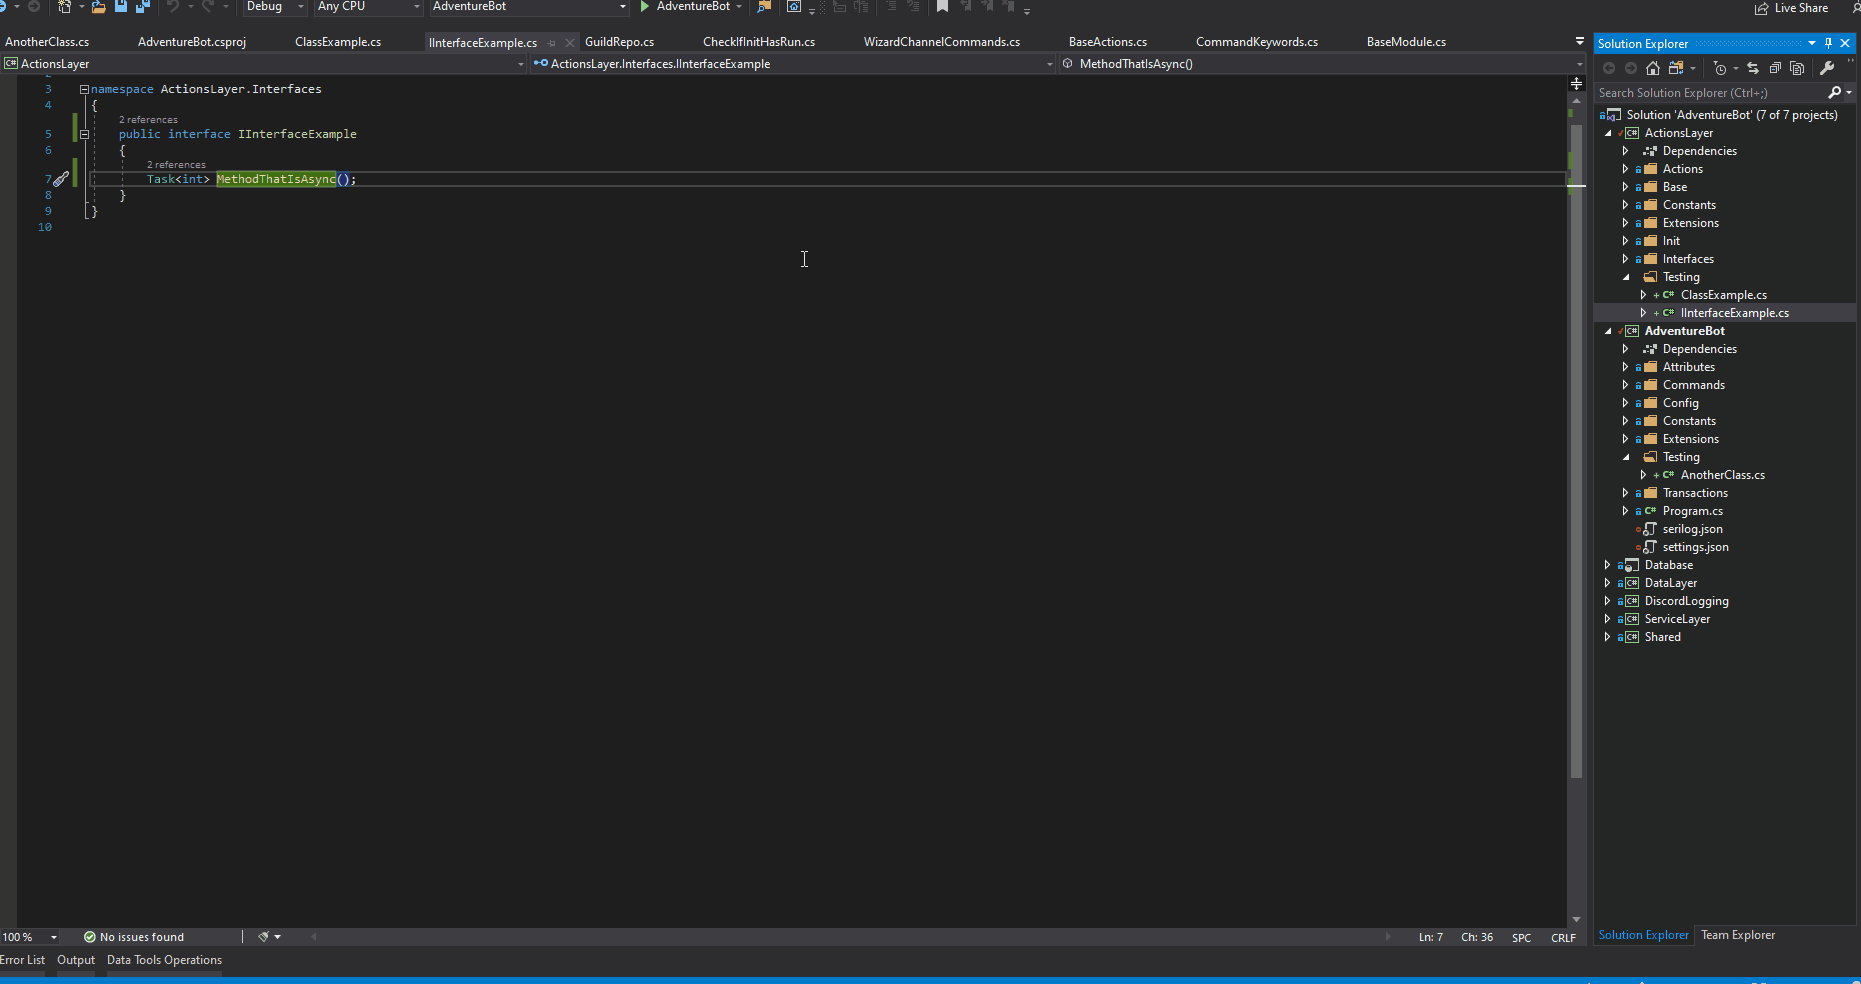Click the screwdriver quick actions icon on line 7
Screen dimensions: 1861x984
click(60, 179)
